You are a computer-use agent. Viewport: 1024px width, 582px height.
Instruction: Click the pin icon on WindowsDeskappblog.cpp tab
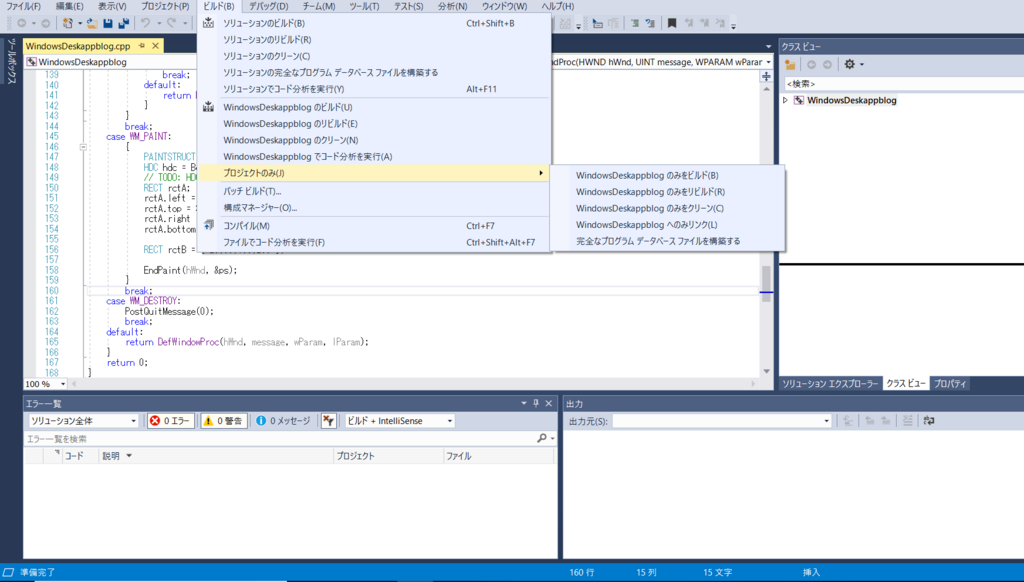pyautogui.click(x=142, y=46)
